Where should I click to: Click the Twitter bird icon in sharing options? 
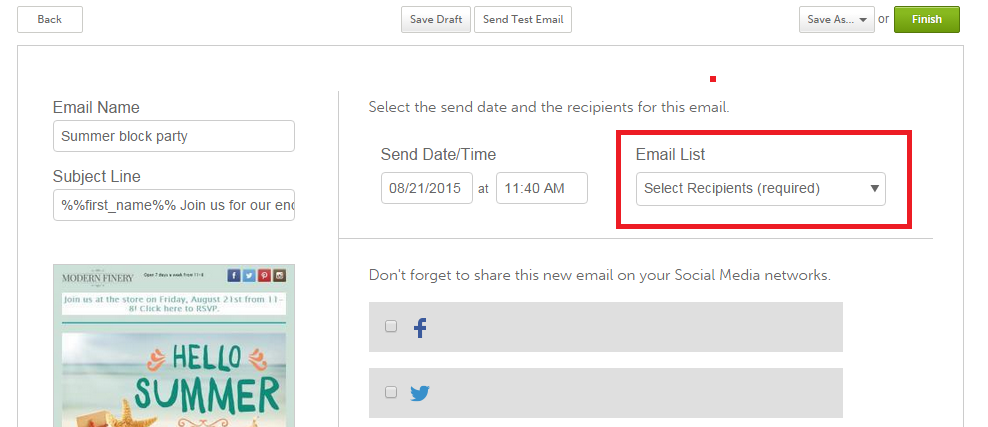click(x=420, y=393)
